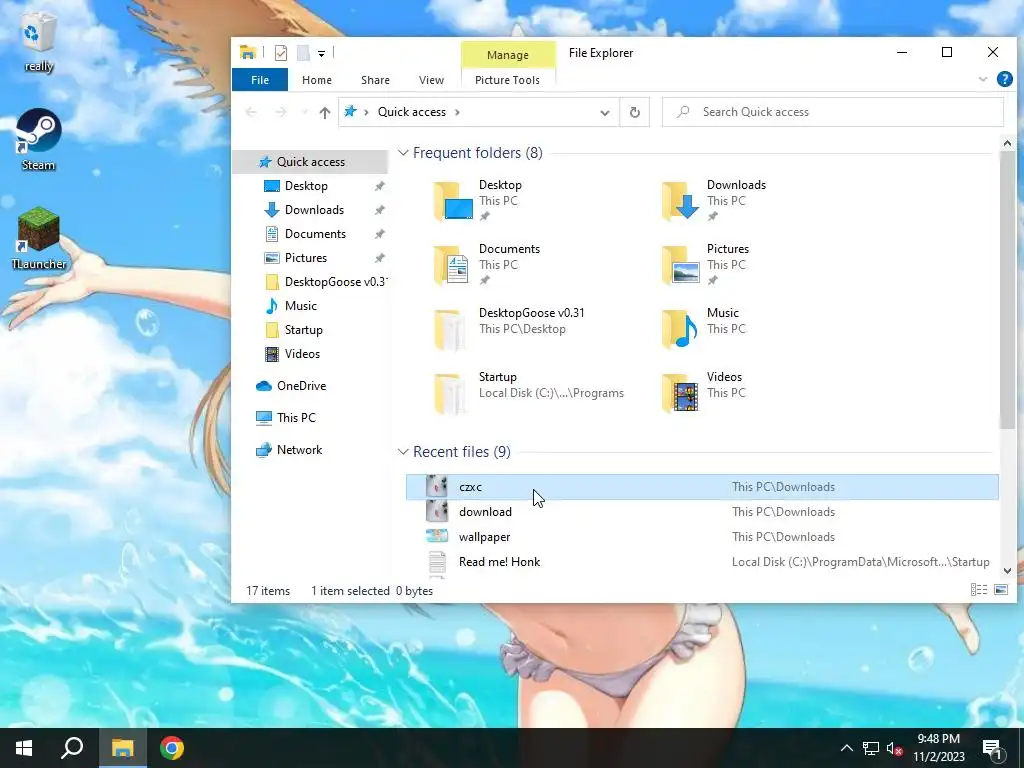The image size is (1024, 768).
Task: Switch to the View ribbon tab
Action: (431, 80)
